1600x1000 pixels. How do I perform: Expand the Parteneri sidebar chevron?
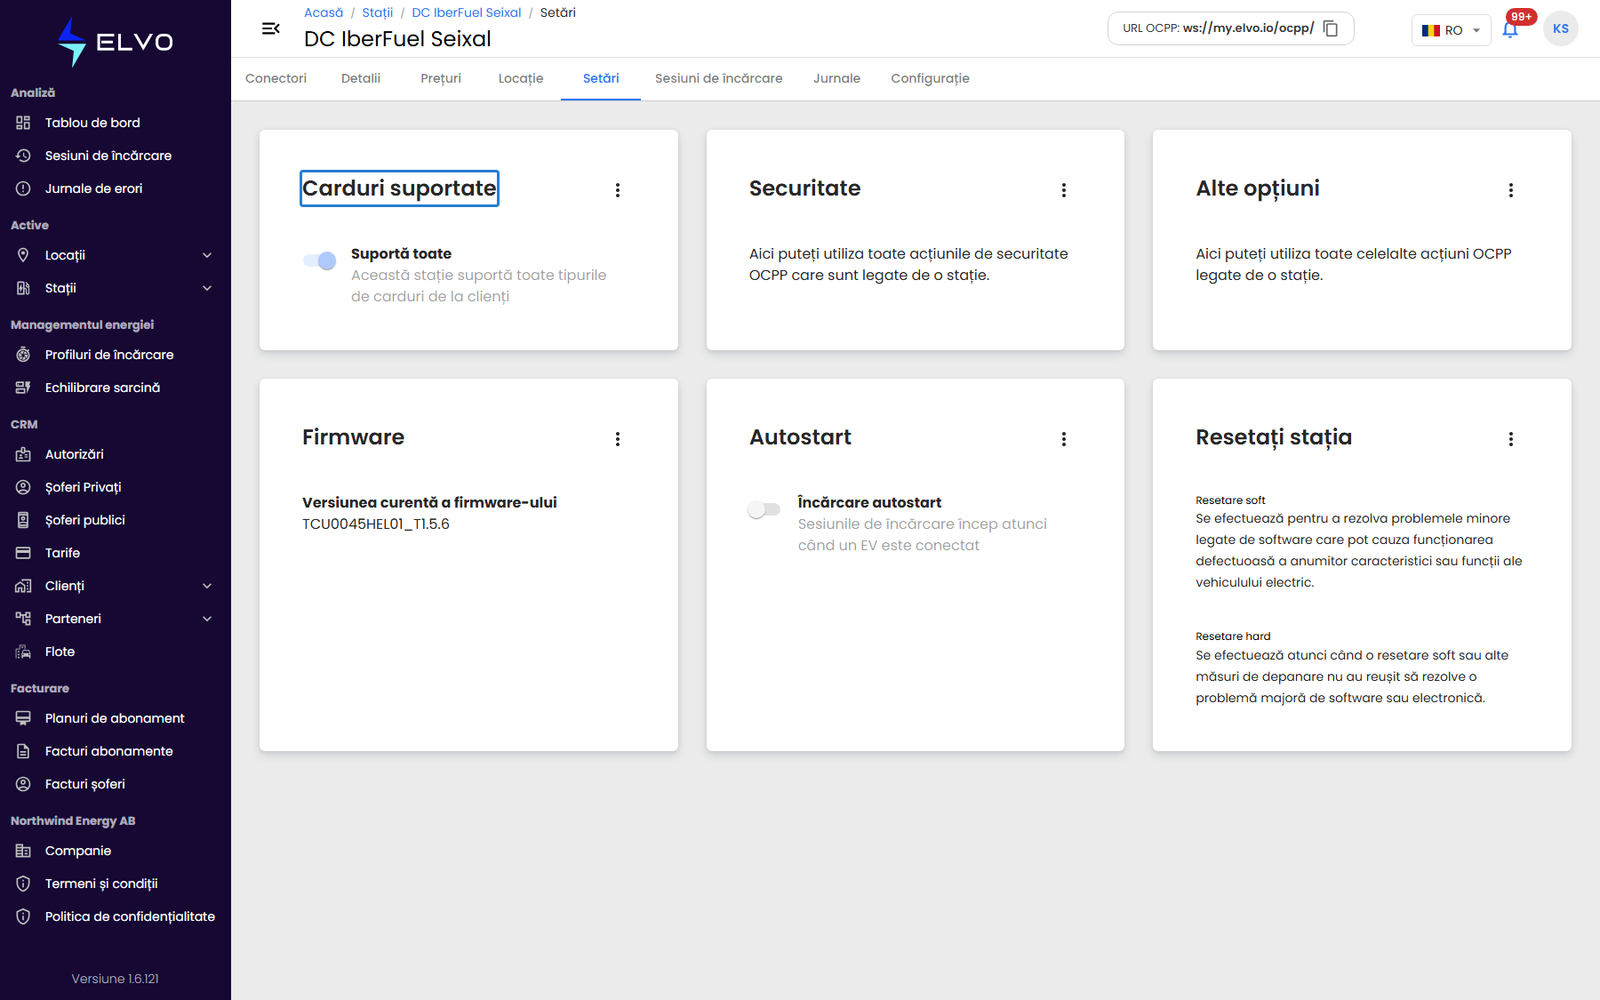click(x=207, y=619)
